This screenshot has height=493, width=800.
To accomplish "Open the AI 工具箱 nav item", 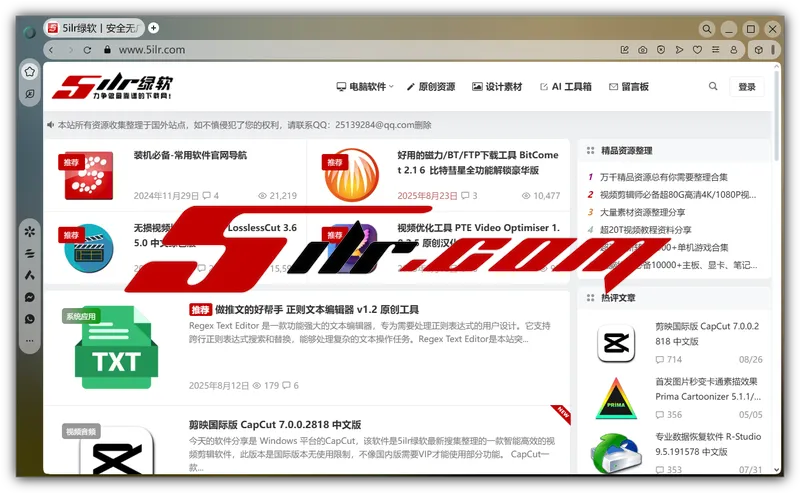I will [x=566, y=87].
